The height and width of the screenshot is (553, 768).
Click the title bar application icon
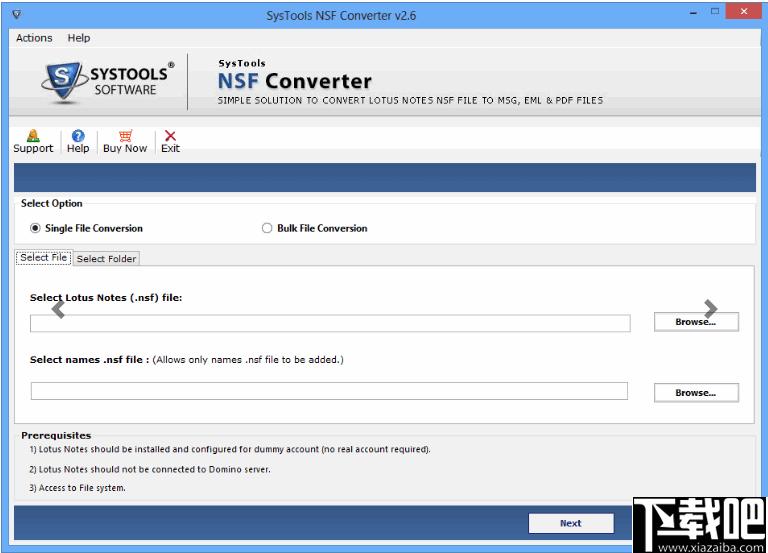coord(17,15)
